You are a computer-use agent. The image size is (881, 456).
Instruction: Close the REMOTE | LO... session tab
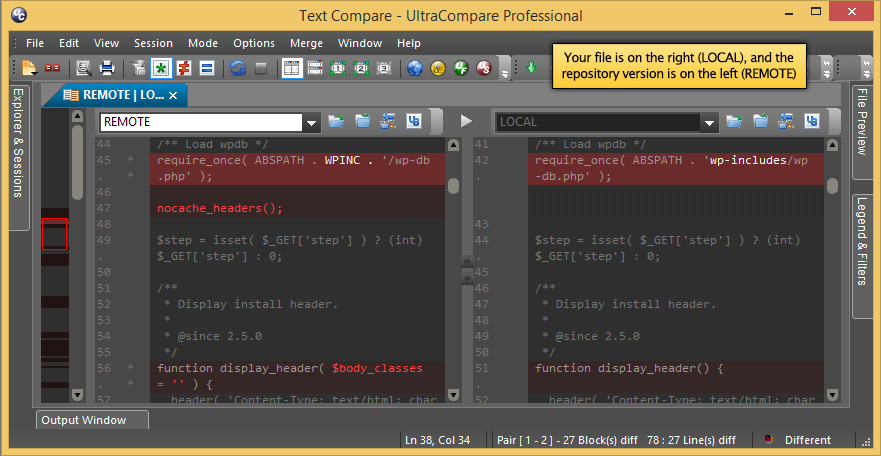point(173,95)
